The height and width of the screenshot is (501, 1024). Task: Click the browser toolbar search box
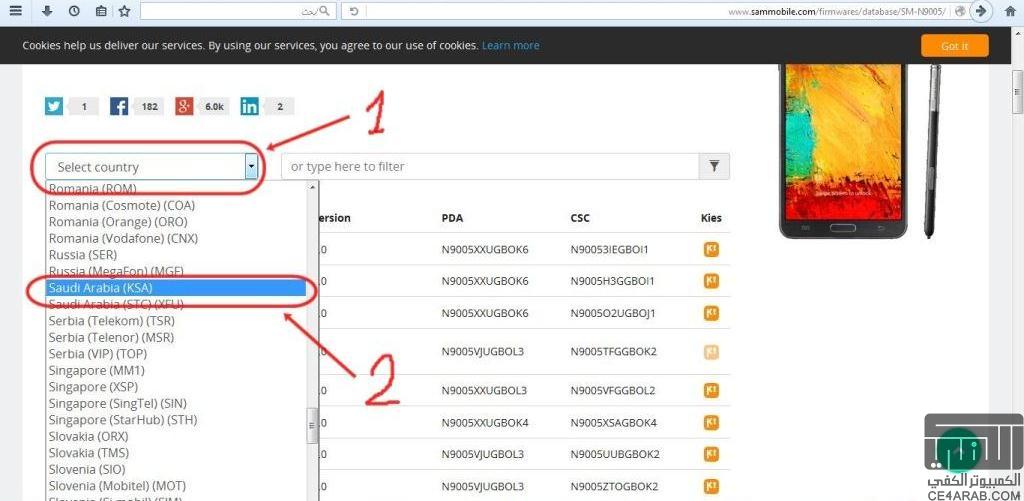(238, 11)
